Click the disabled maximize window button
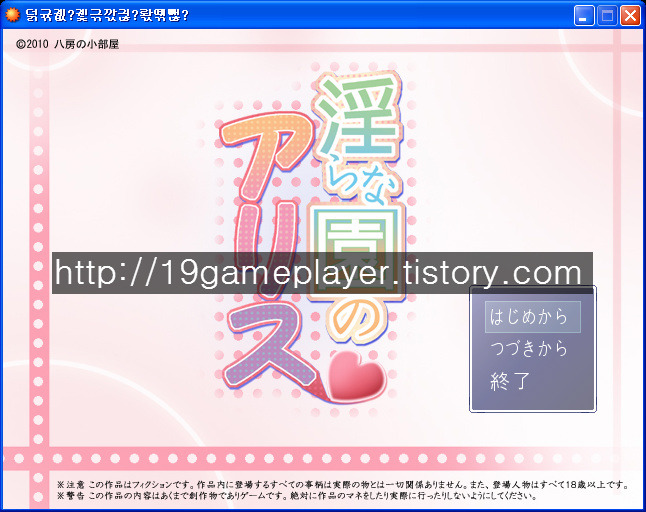The height and width of the screenshot is (512, 646). [x=607, y=16]
